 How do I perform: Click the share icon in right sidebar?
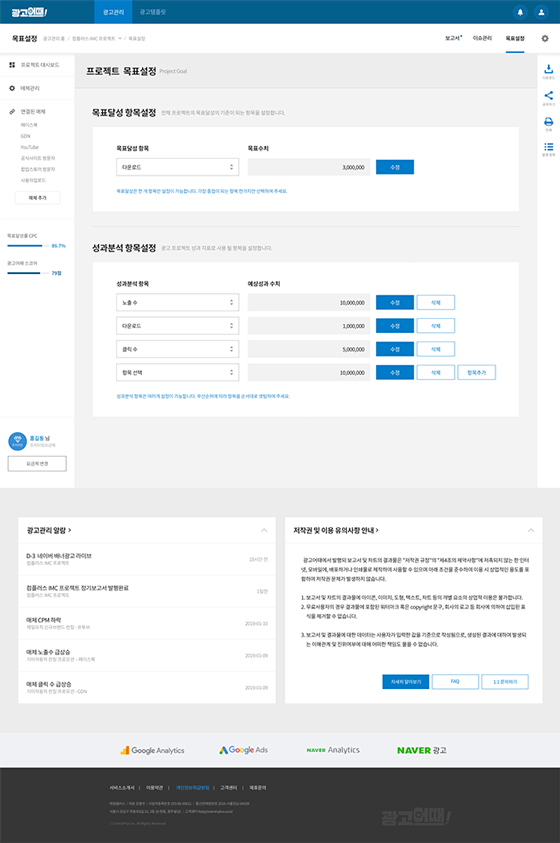tap(548, 95)
